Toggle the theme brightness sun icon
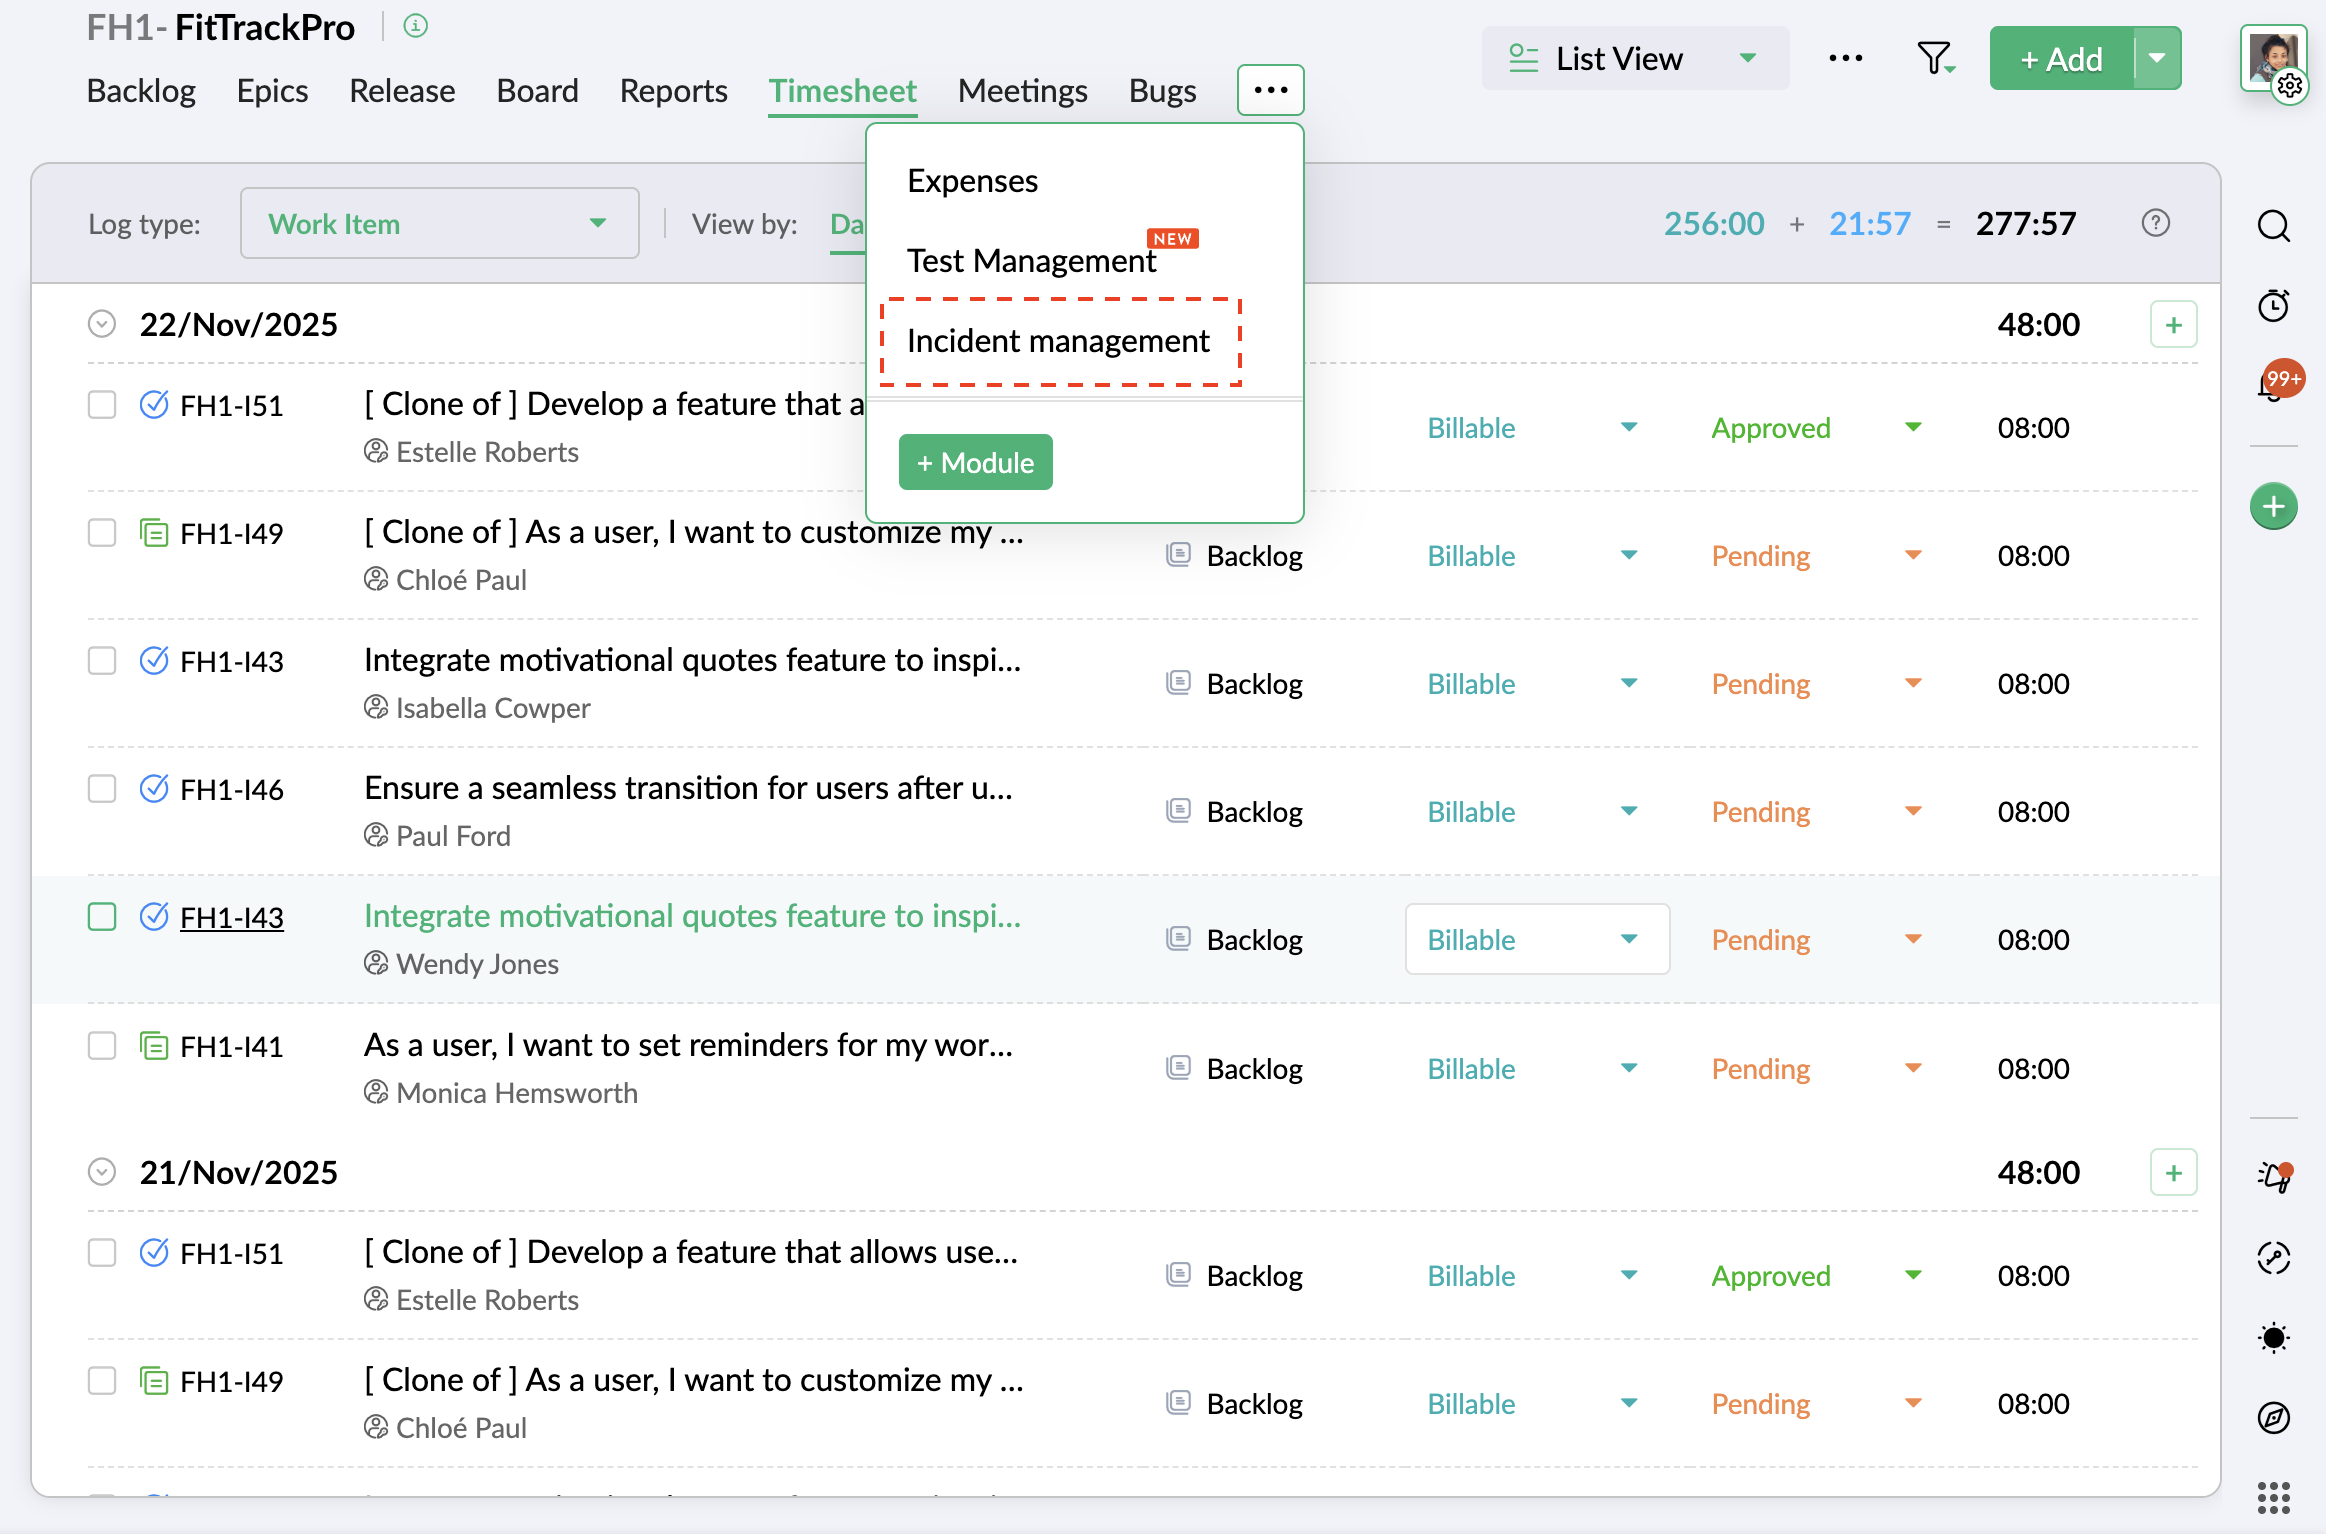Viewport: 2326px width, 1534px height. [x=2274, y=1337]
